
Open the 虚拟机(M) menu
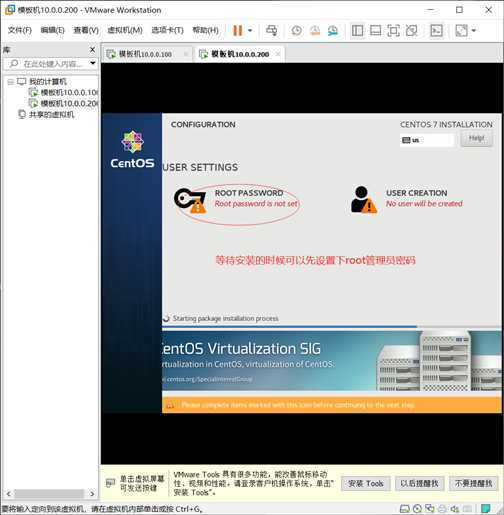point(125,30)
